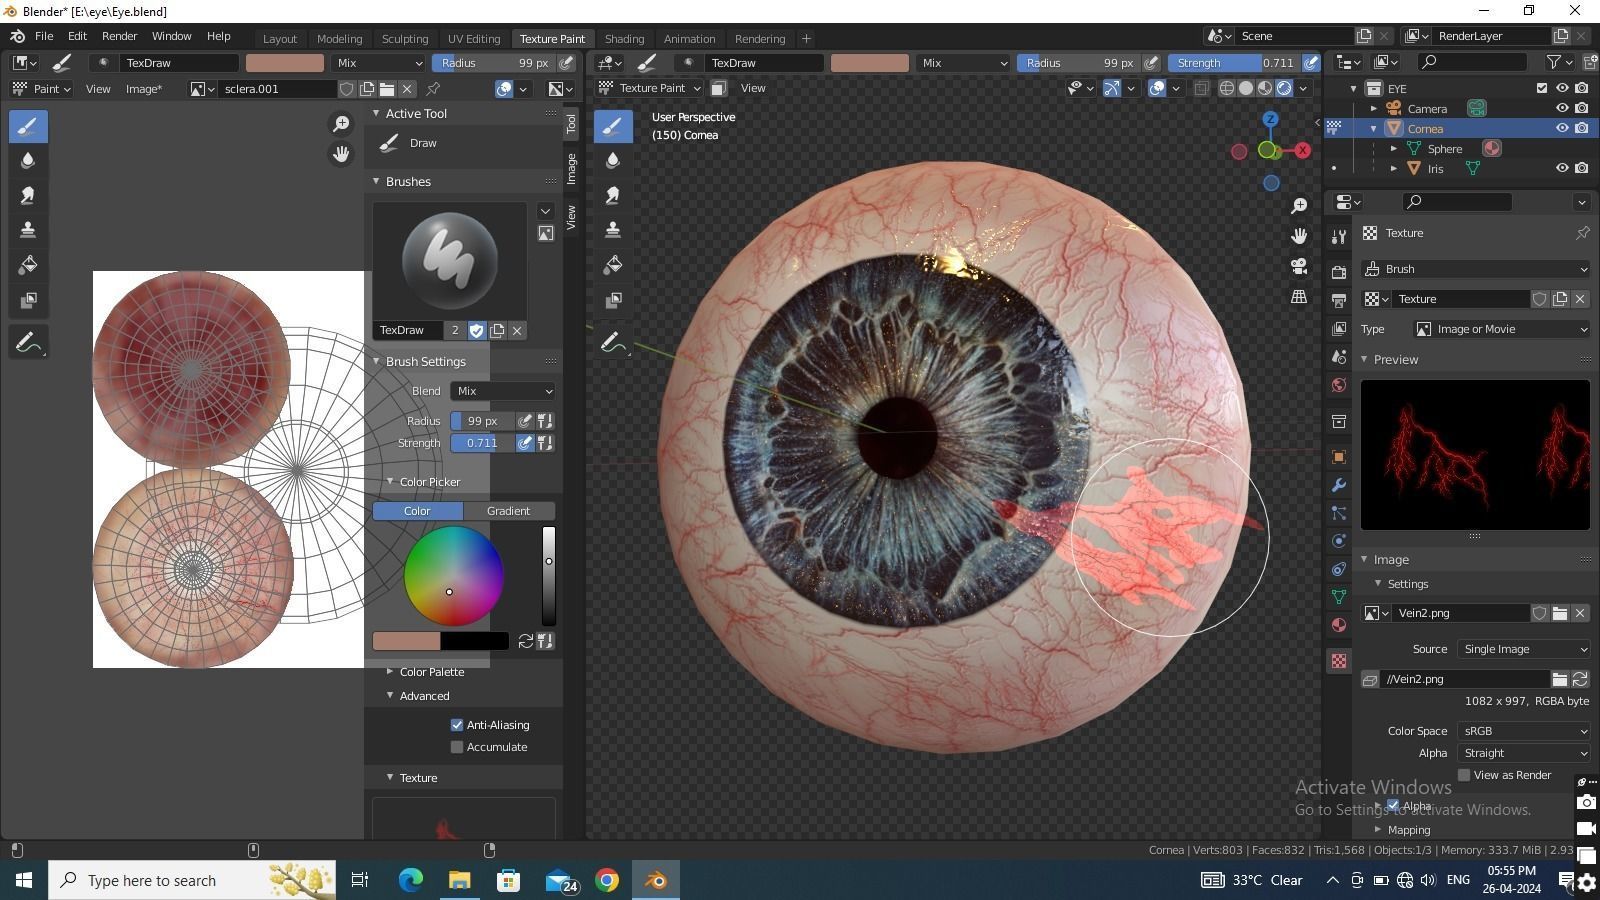Select the Gradient button in Color Picker
Screen dimensions: 1600x900
pyautogui.click(x=508, y=511)
